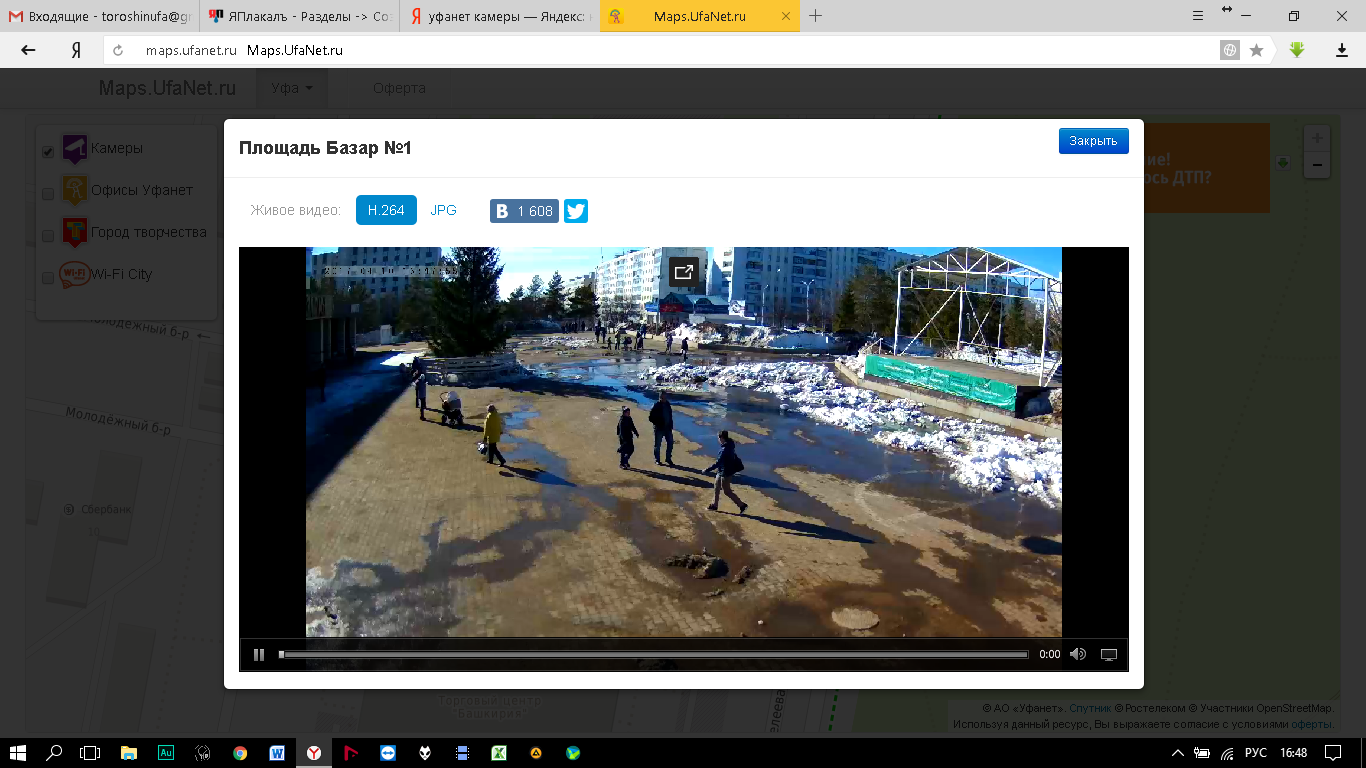Image resolution: width=1366 pixels, height=768 pixels.
Task: Expand the Уфа city dropdown
Action: click(292, 88)
